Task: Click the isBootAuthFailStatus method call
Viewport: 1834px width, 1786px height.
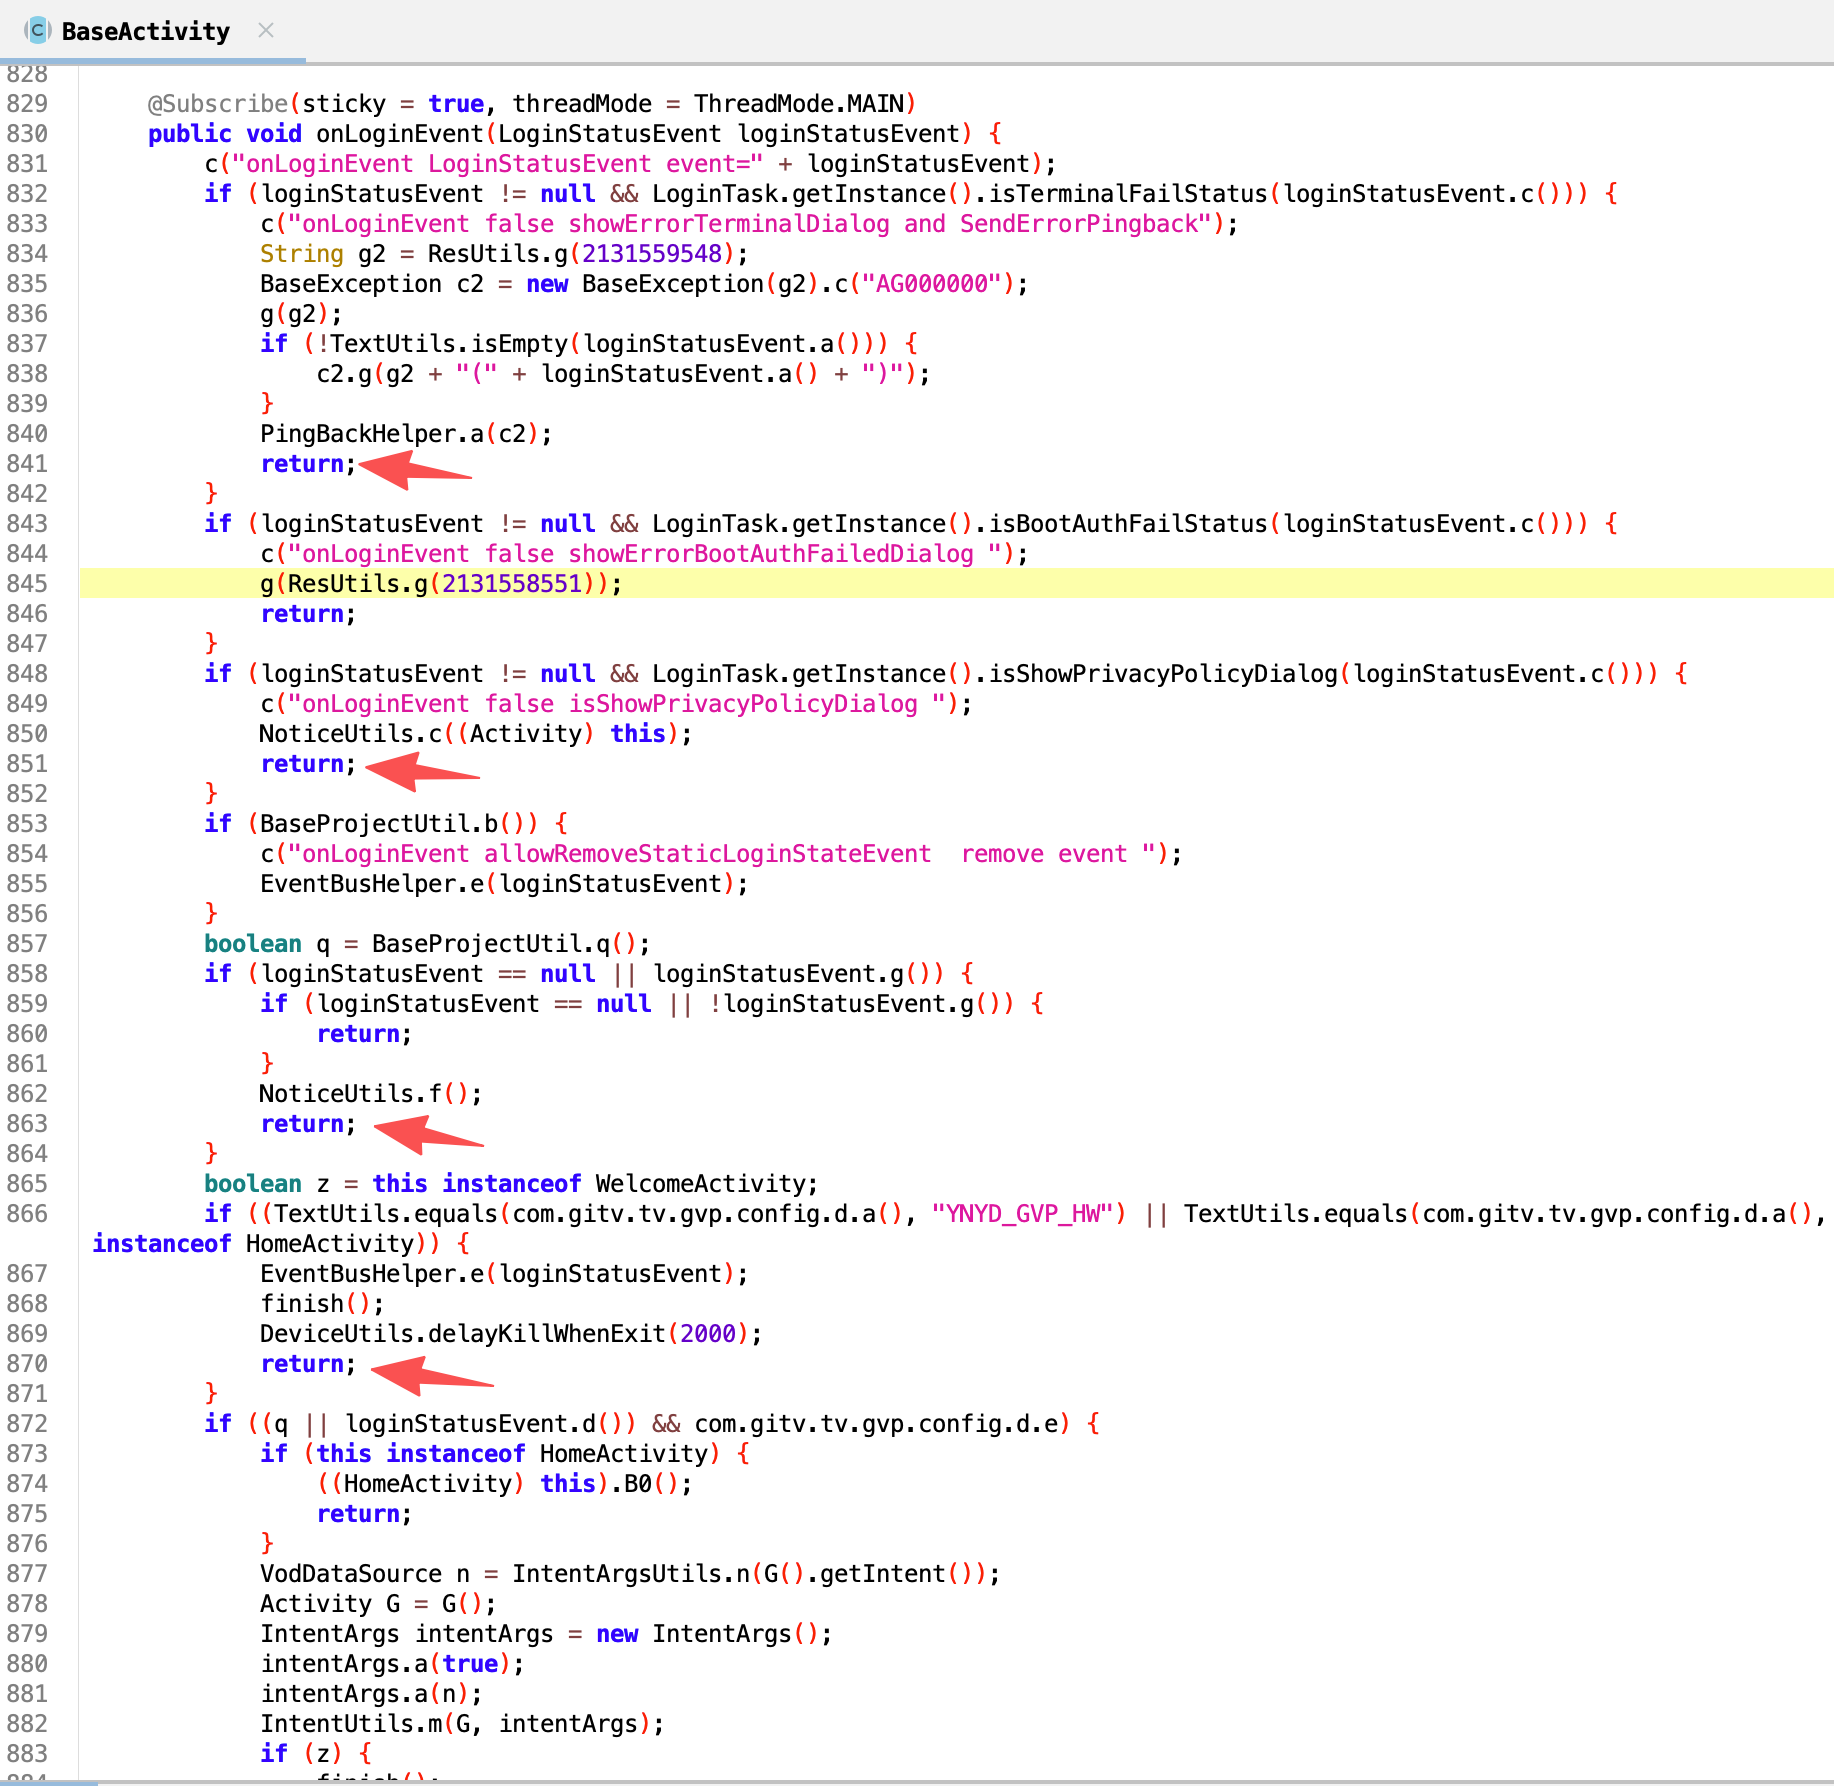Action: click(x=1127, y=524)
